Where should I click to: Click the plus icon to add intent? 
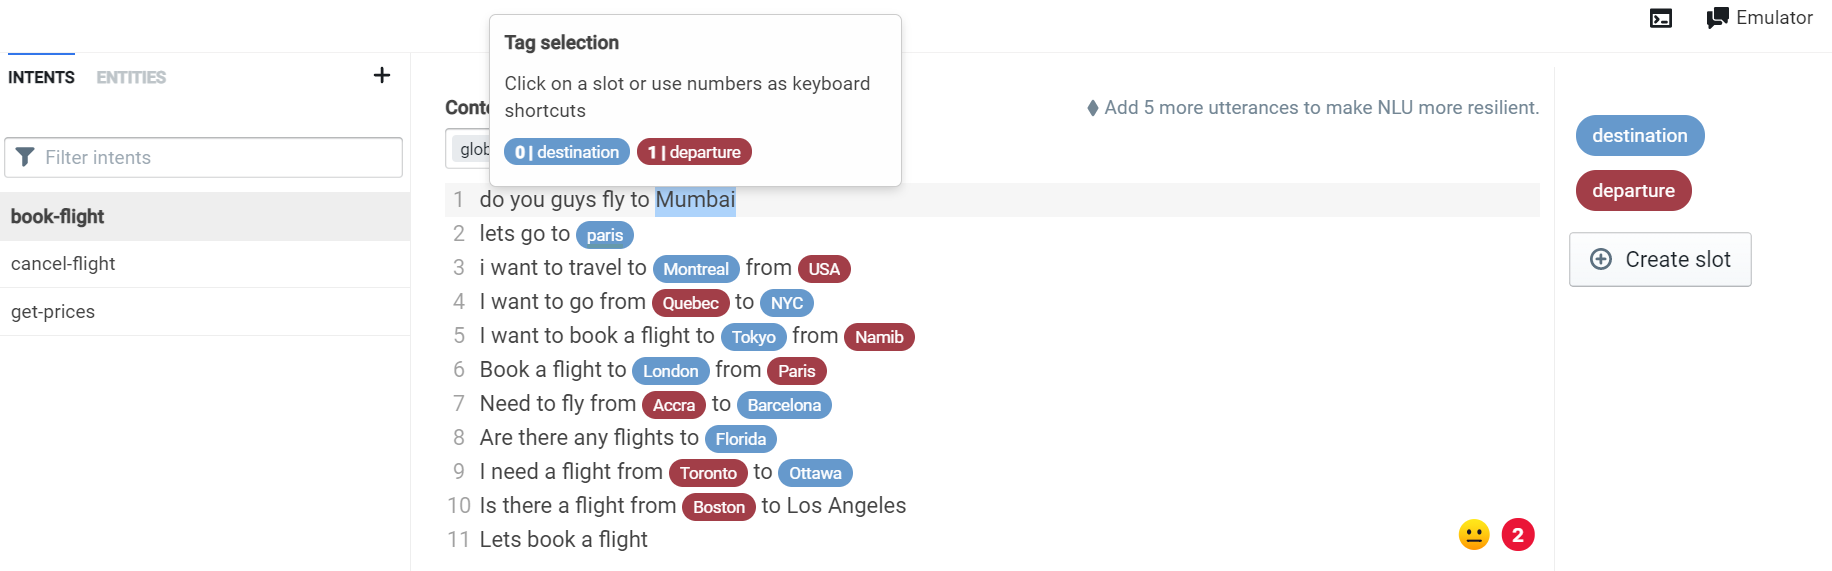tap(382, 75)
